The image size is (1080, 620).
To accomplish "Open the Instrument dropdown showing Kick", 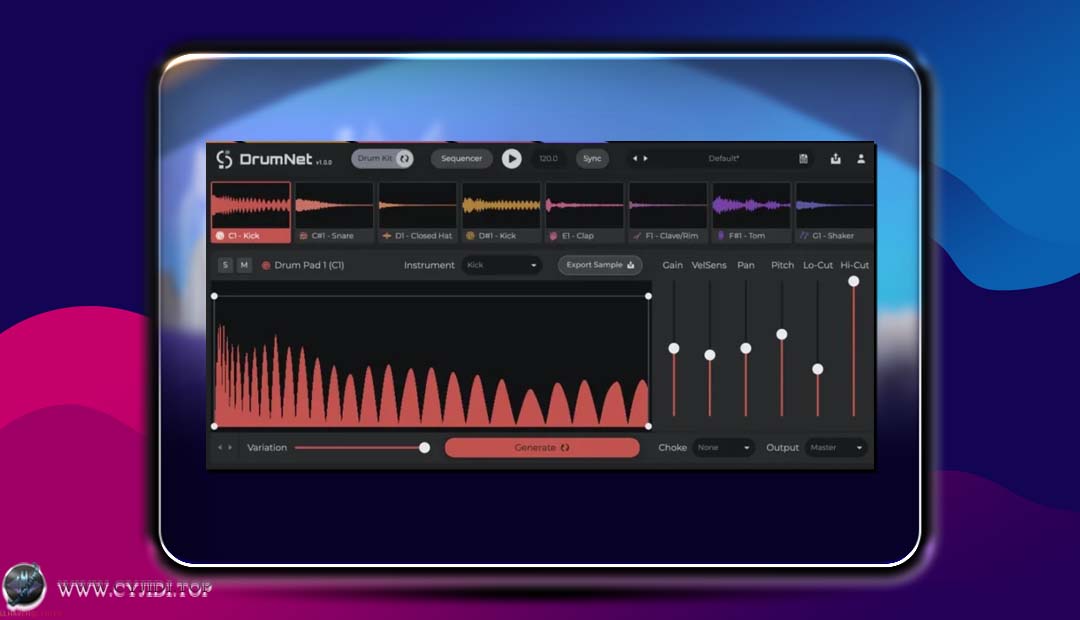I will (501, 265).
